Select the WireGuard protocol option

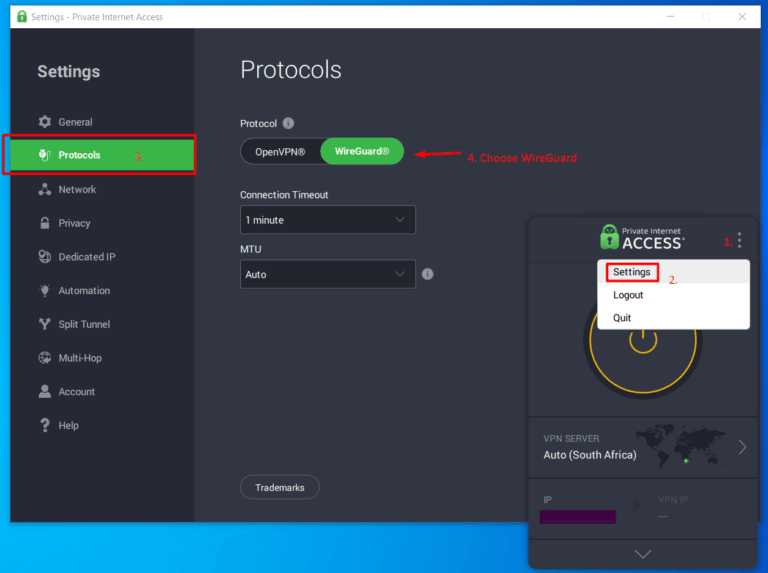tap(362, 151)
